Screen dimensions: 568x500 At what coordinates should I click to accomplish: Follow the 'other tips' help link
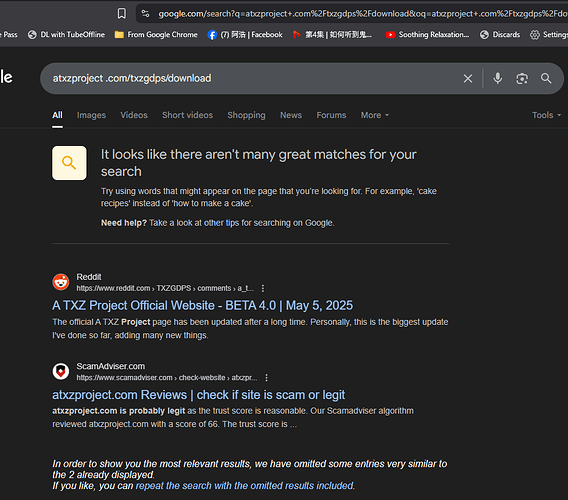221,223
